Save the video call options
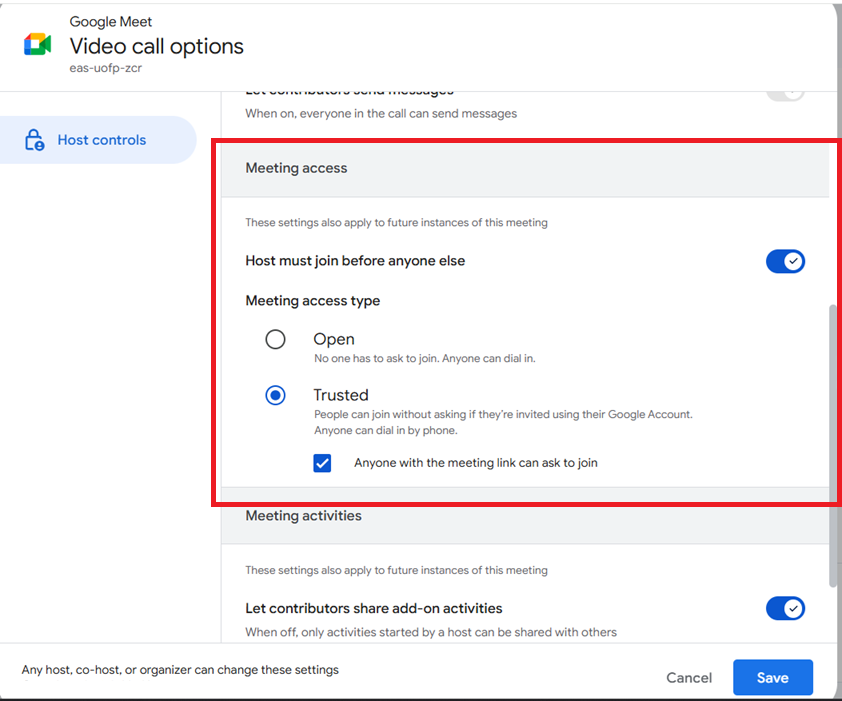This screenshot has width=842, height=701. coord(772,677)
